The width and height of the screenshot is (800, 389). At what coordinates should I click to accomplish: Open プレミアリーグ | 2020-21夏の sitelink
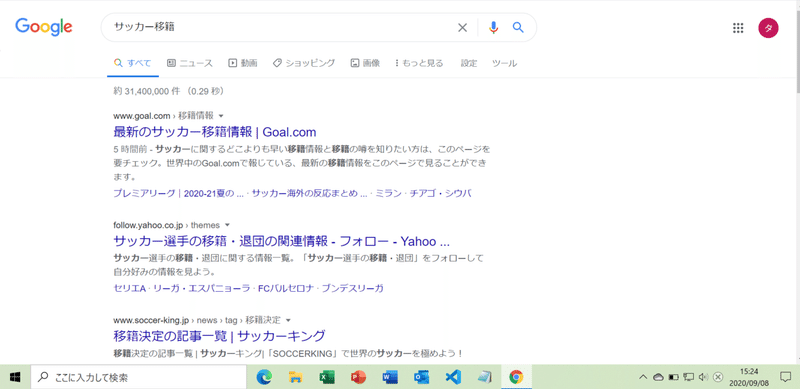179,193
